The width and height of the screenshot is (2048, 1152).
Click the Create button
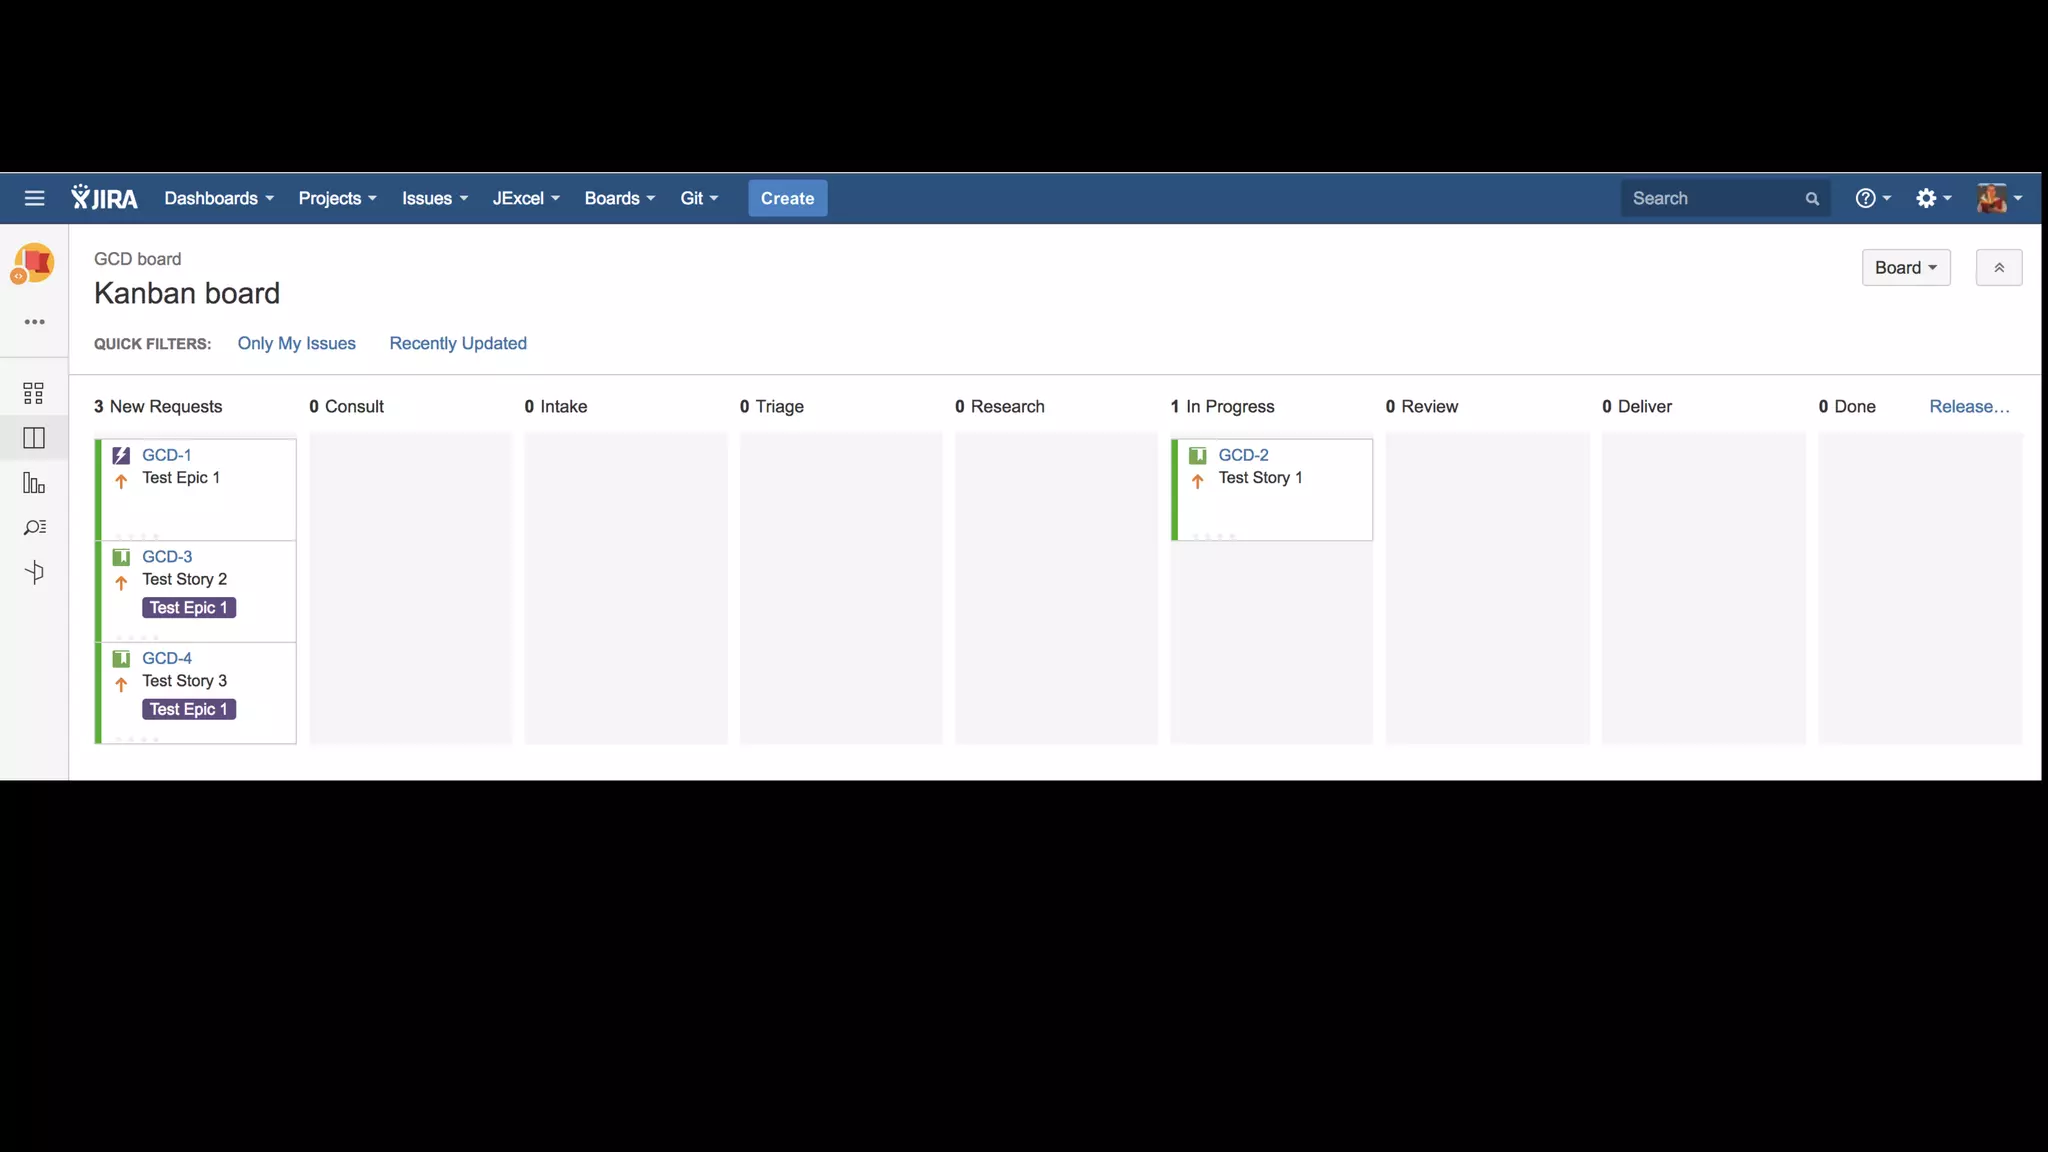pyautogui.click(x=787, y=198)
